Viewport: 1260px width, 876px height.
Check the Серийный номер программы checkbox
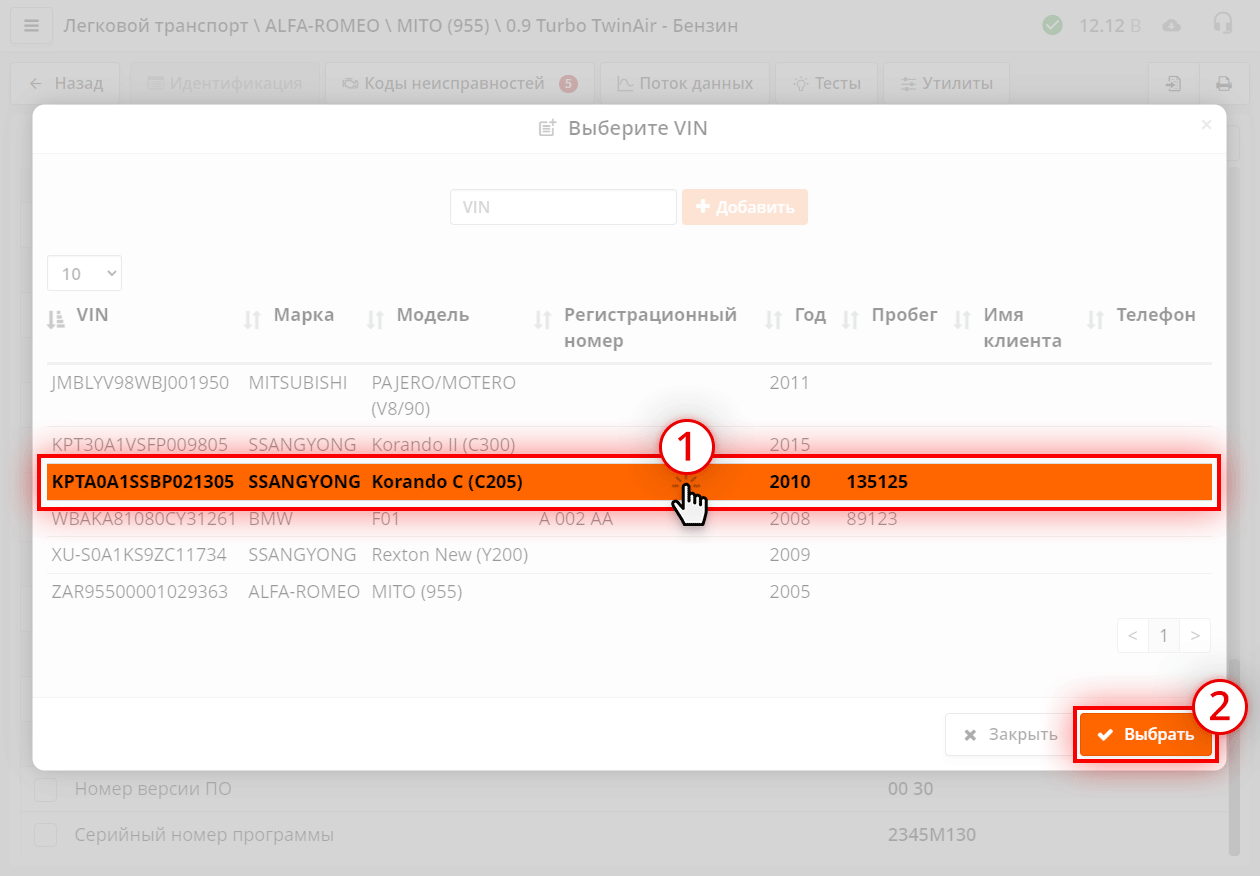pos(45,834)
